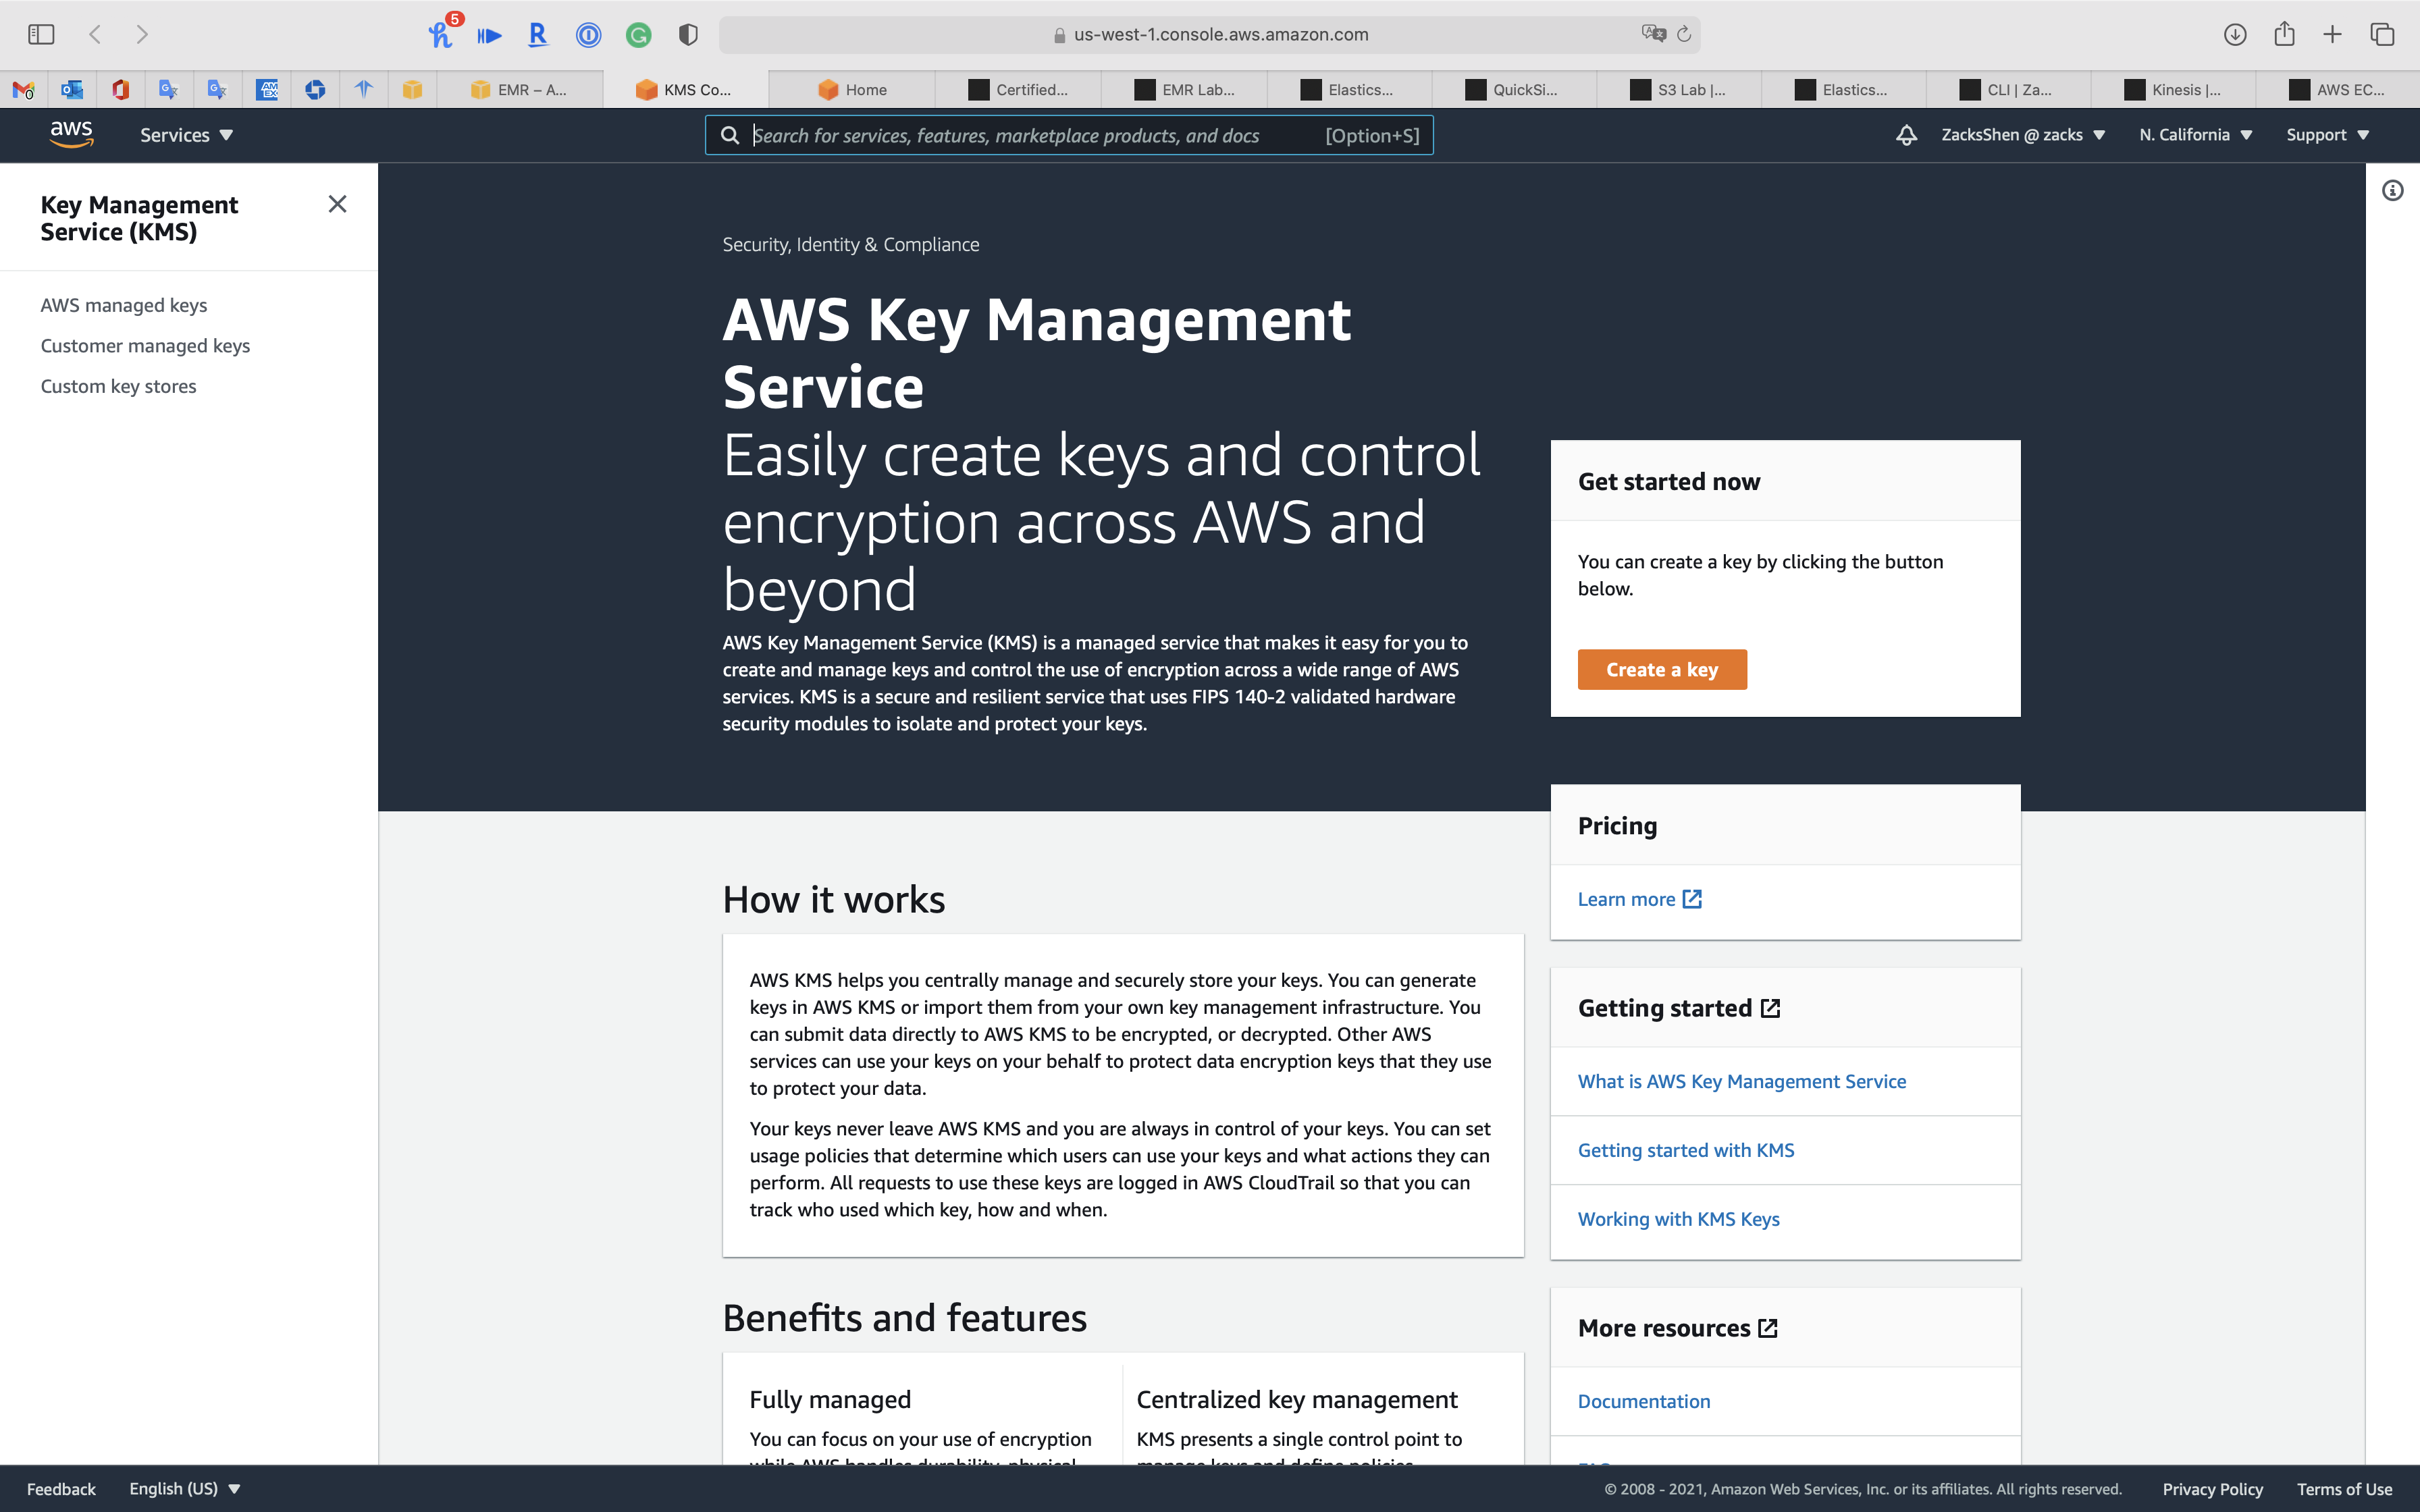Click the Safari share icon
2420x1512 pixels.
(2284, 34)
